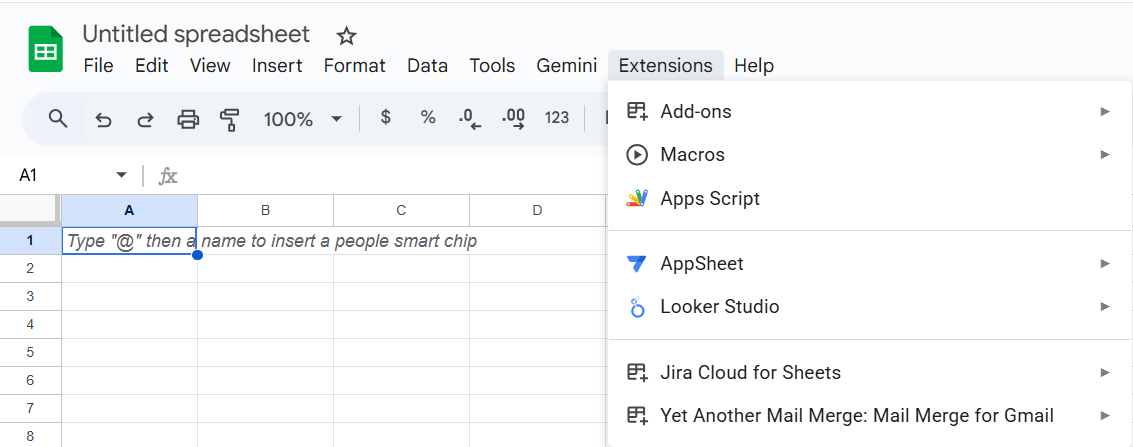Click the Print icon
Viewport: 1133px width, 447px height.
188,119
